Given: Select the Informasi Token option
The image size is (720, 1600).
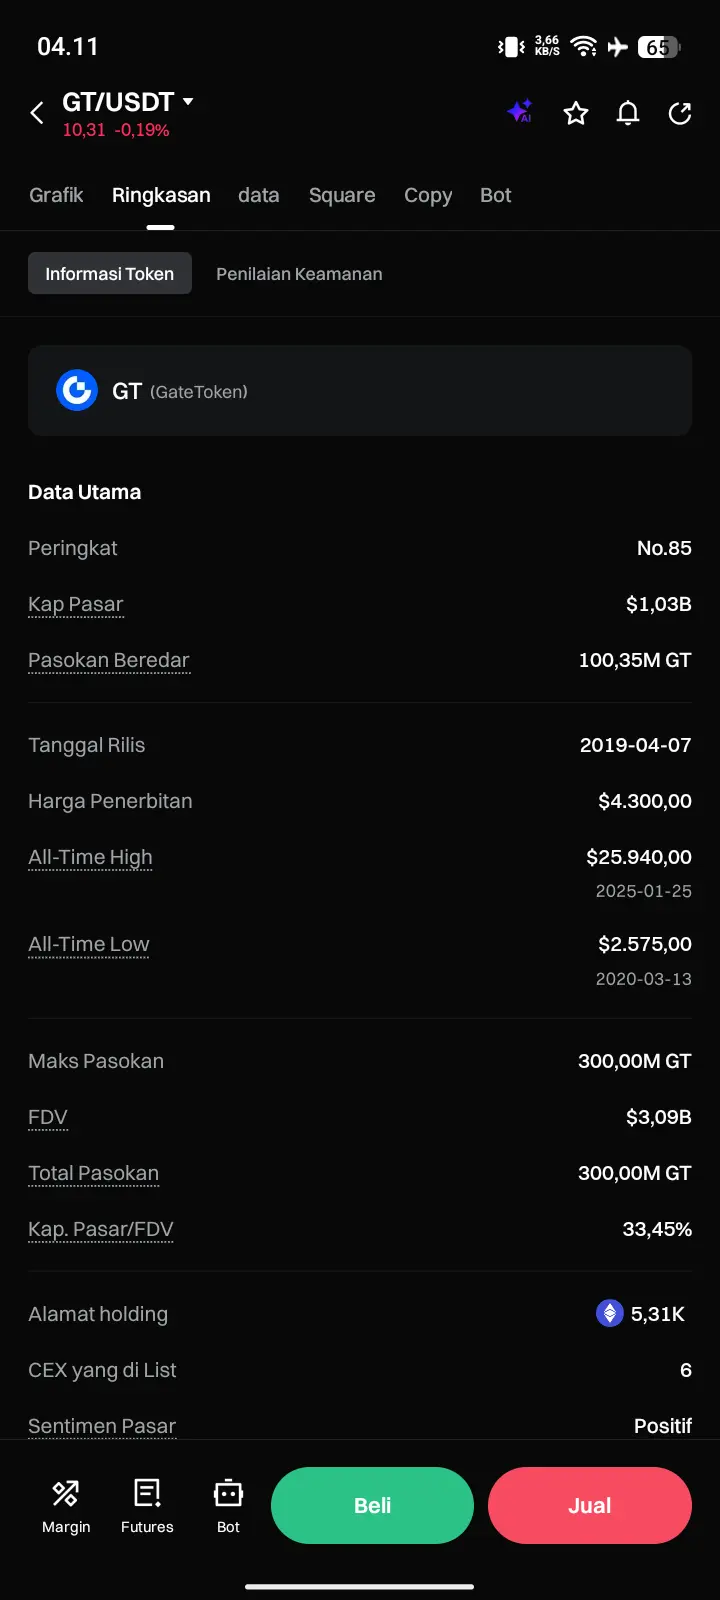Looking at the screenshot, I should 110,274.
